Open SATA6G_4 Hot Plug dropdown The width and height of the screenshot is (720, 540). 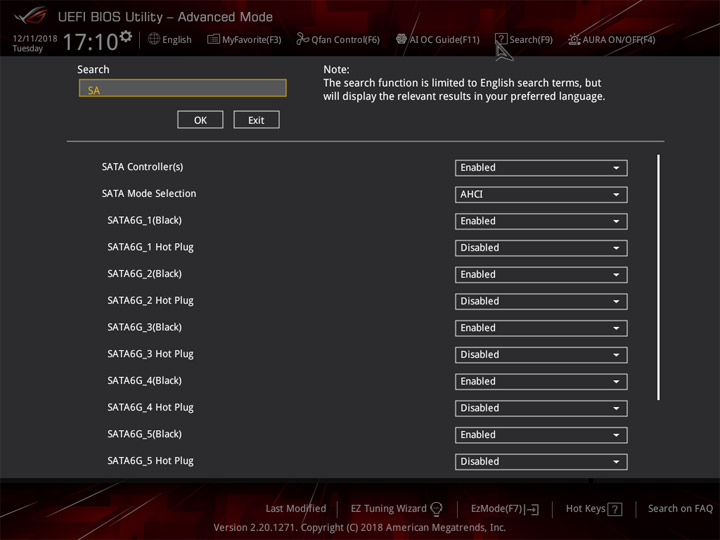(541, 408)
